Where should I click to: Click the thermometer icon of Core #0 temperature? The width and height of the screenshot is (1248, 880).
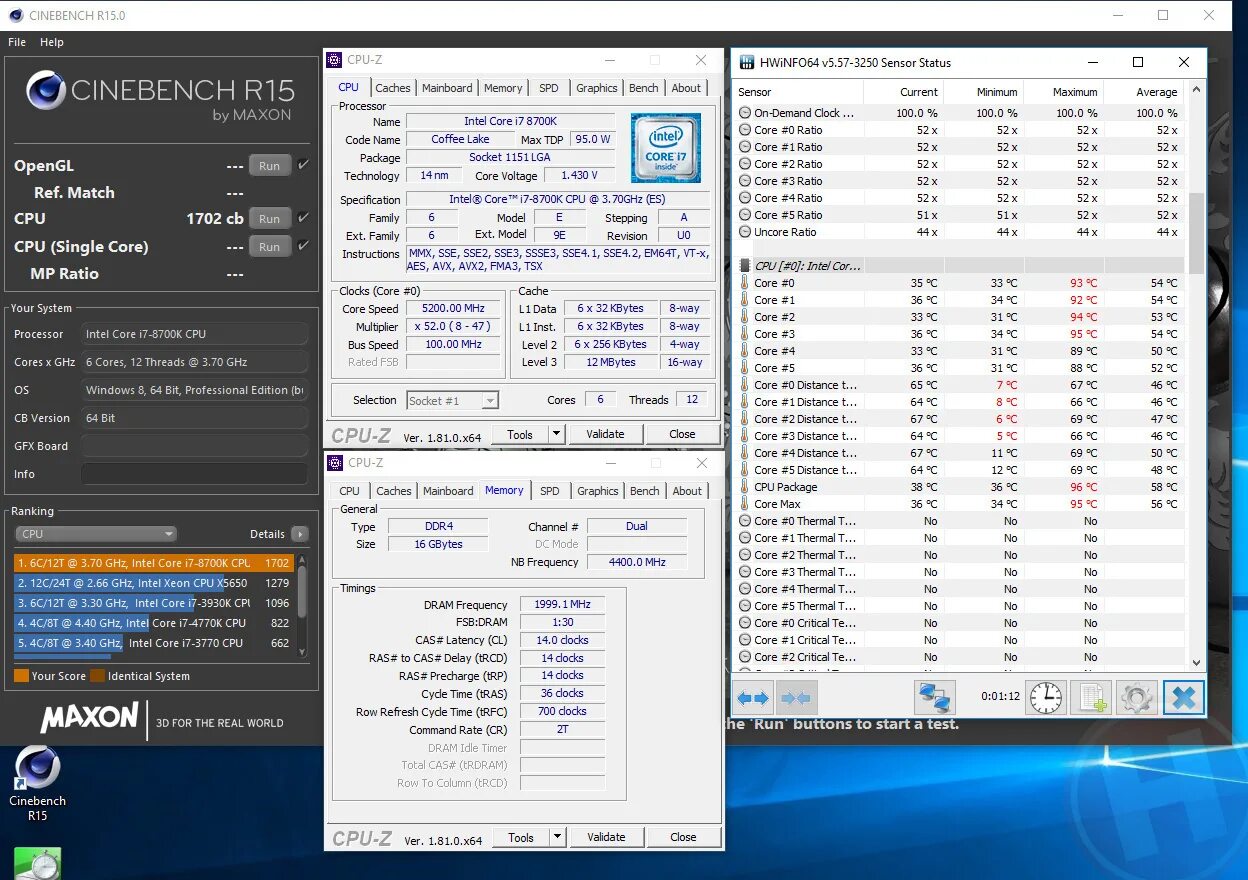745,283
